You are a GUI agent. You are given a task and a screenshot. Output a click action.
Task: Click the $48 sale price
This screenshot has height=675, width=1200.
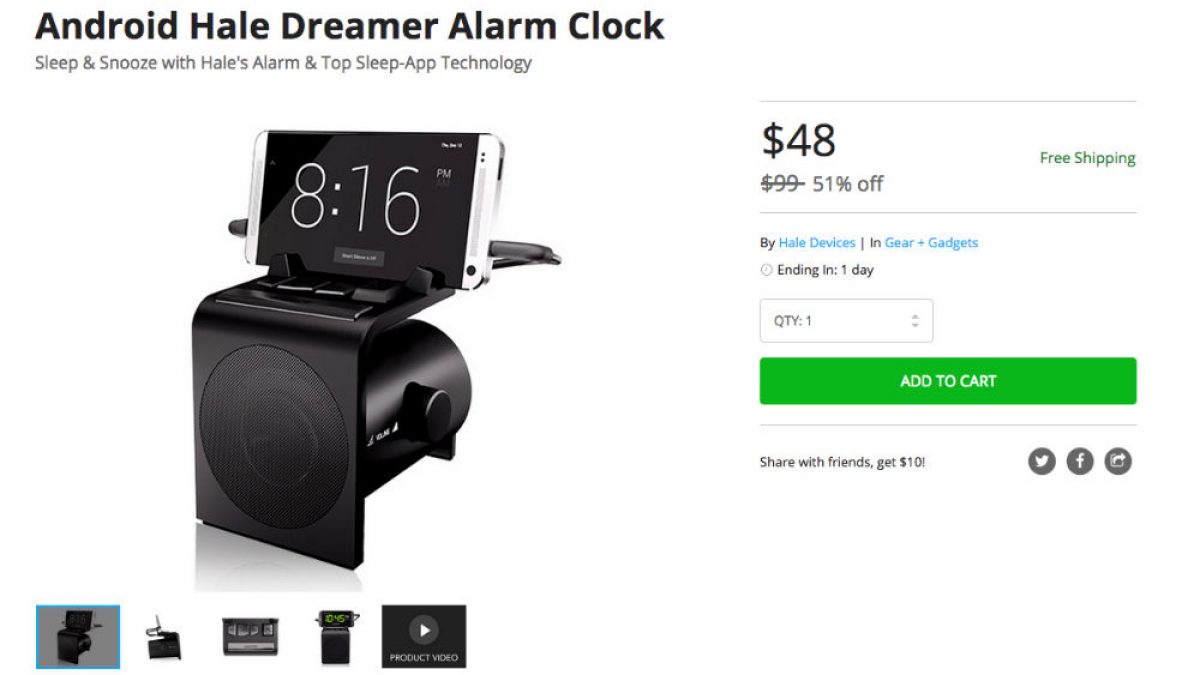[x=798, y=140]
